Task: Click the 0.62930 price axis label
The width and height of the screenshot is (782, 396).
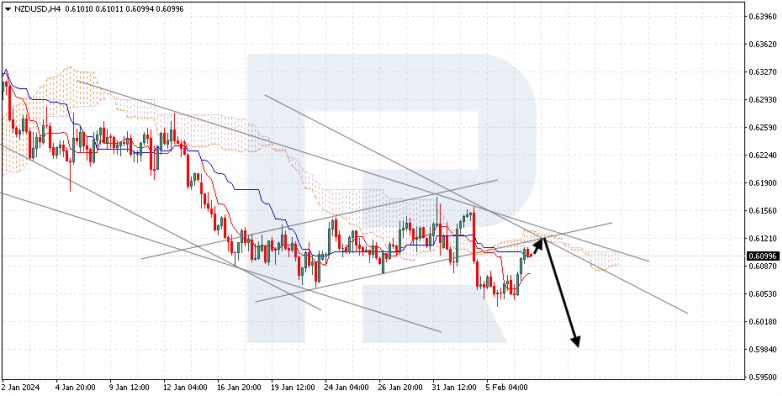Action: pyautogui.click(x=763, y=99)
